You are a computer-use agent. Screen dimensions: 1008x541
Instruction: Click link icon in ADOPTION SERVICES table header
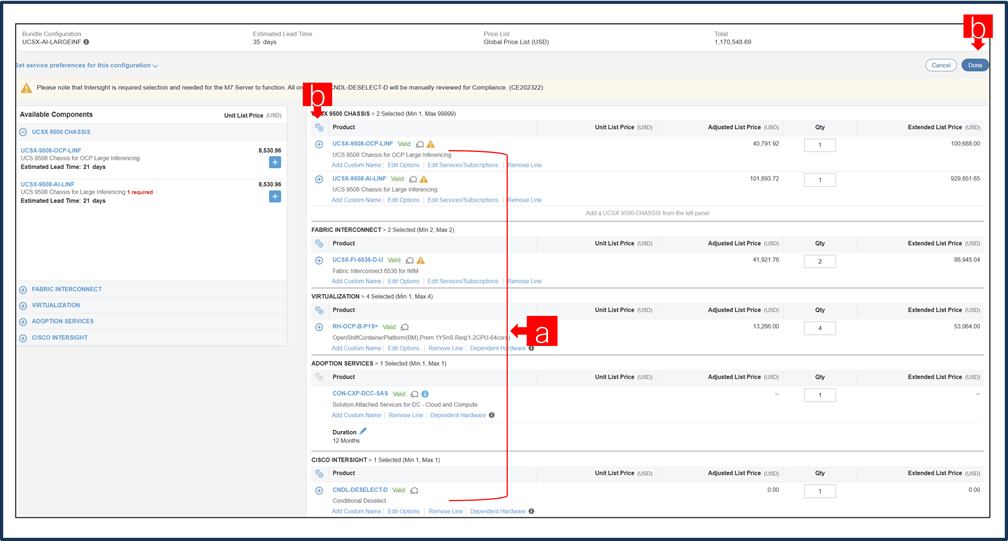319,377
